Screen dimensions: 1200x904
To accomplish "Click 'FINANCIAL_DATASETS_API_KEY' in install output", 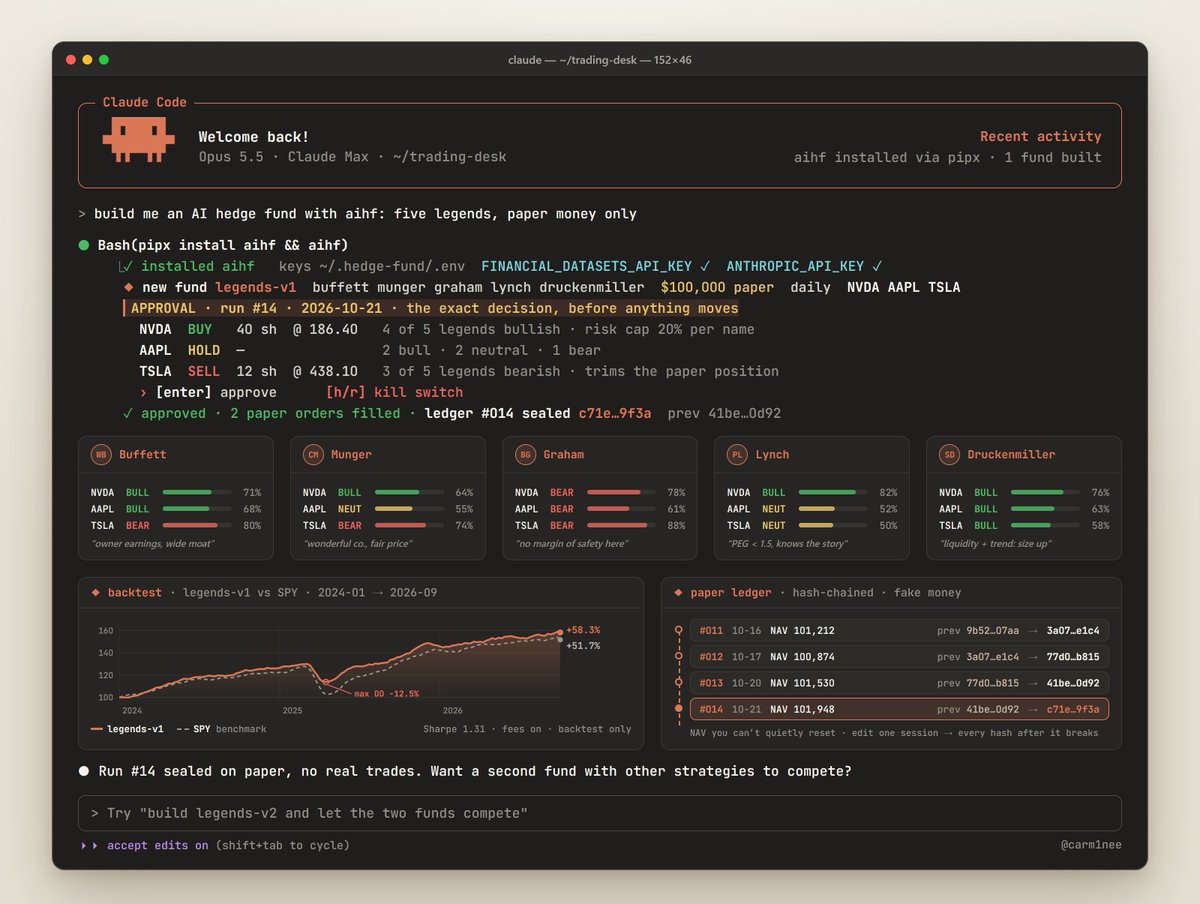I will coord(587,266).
